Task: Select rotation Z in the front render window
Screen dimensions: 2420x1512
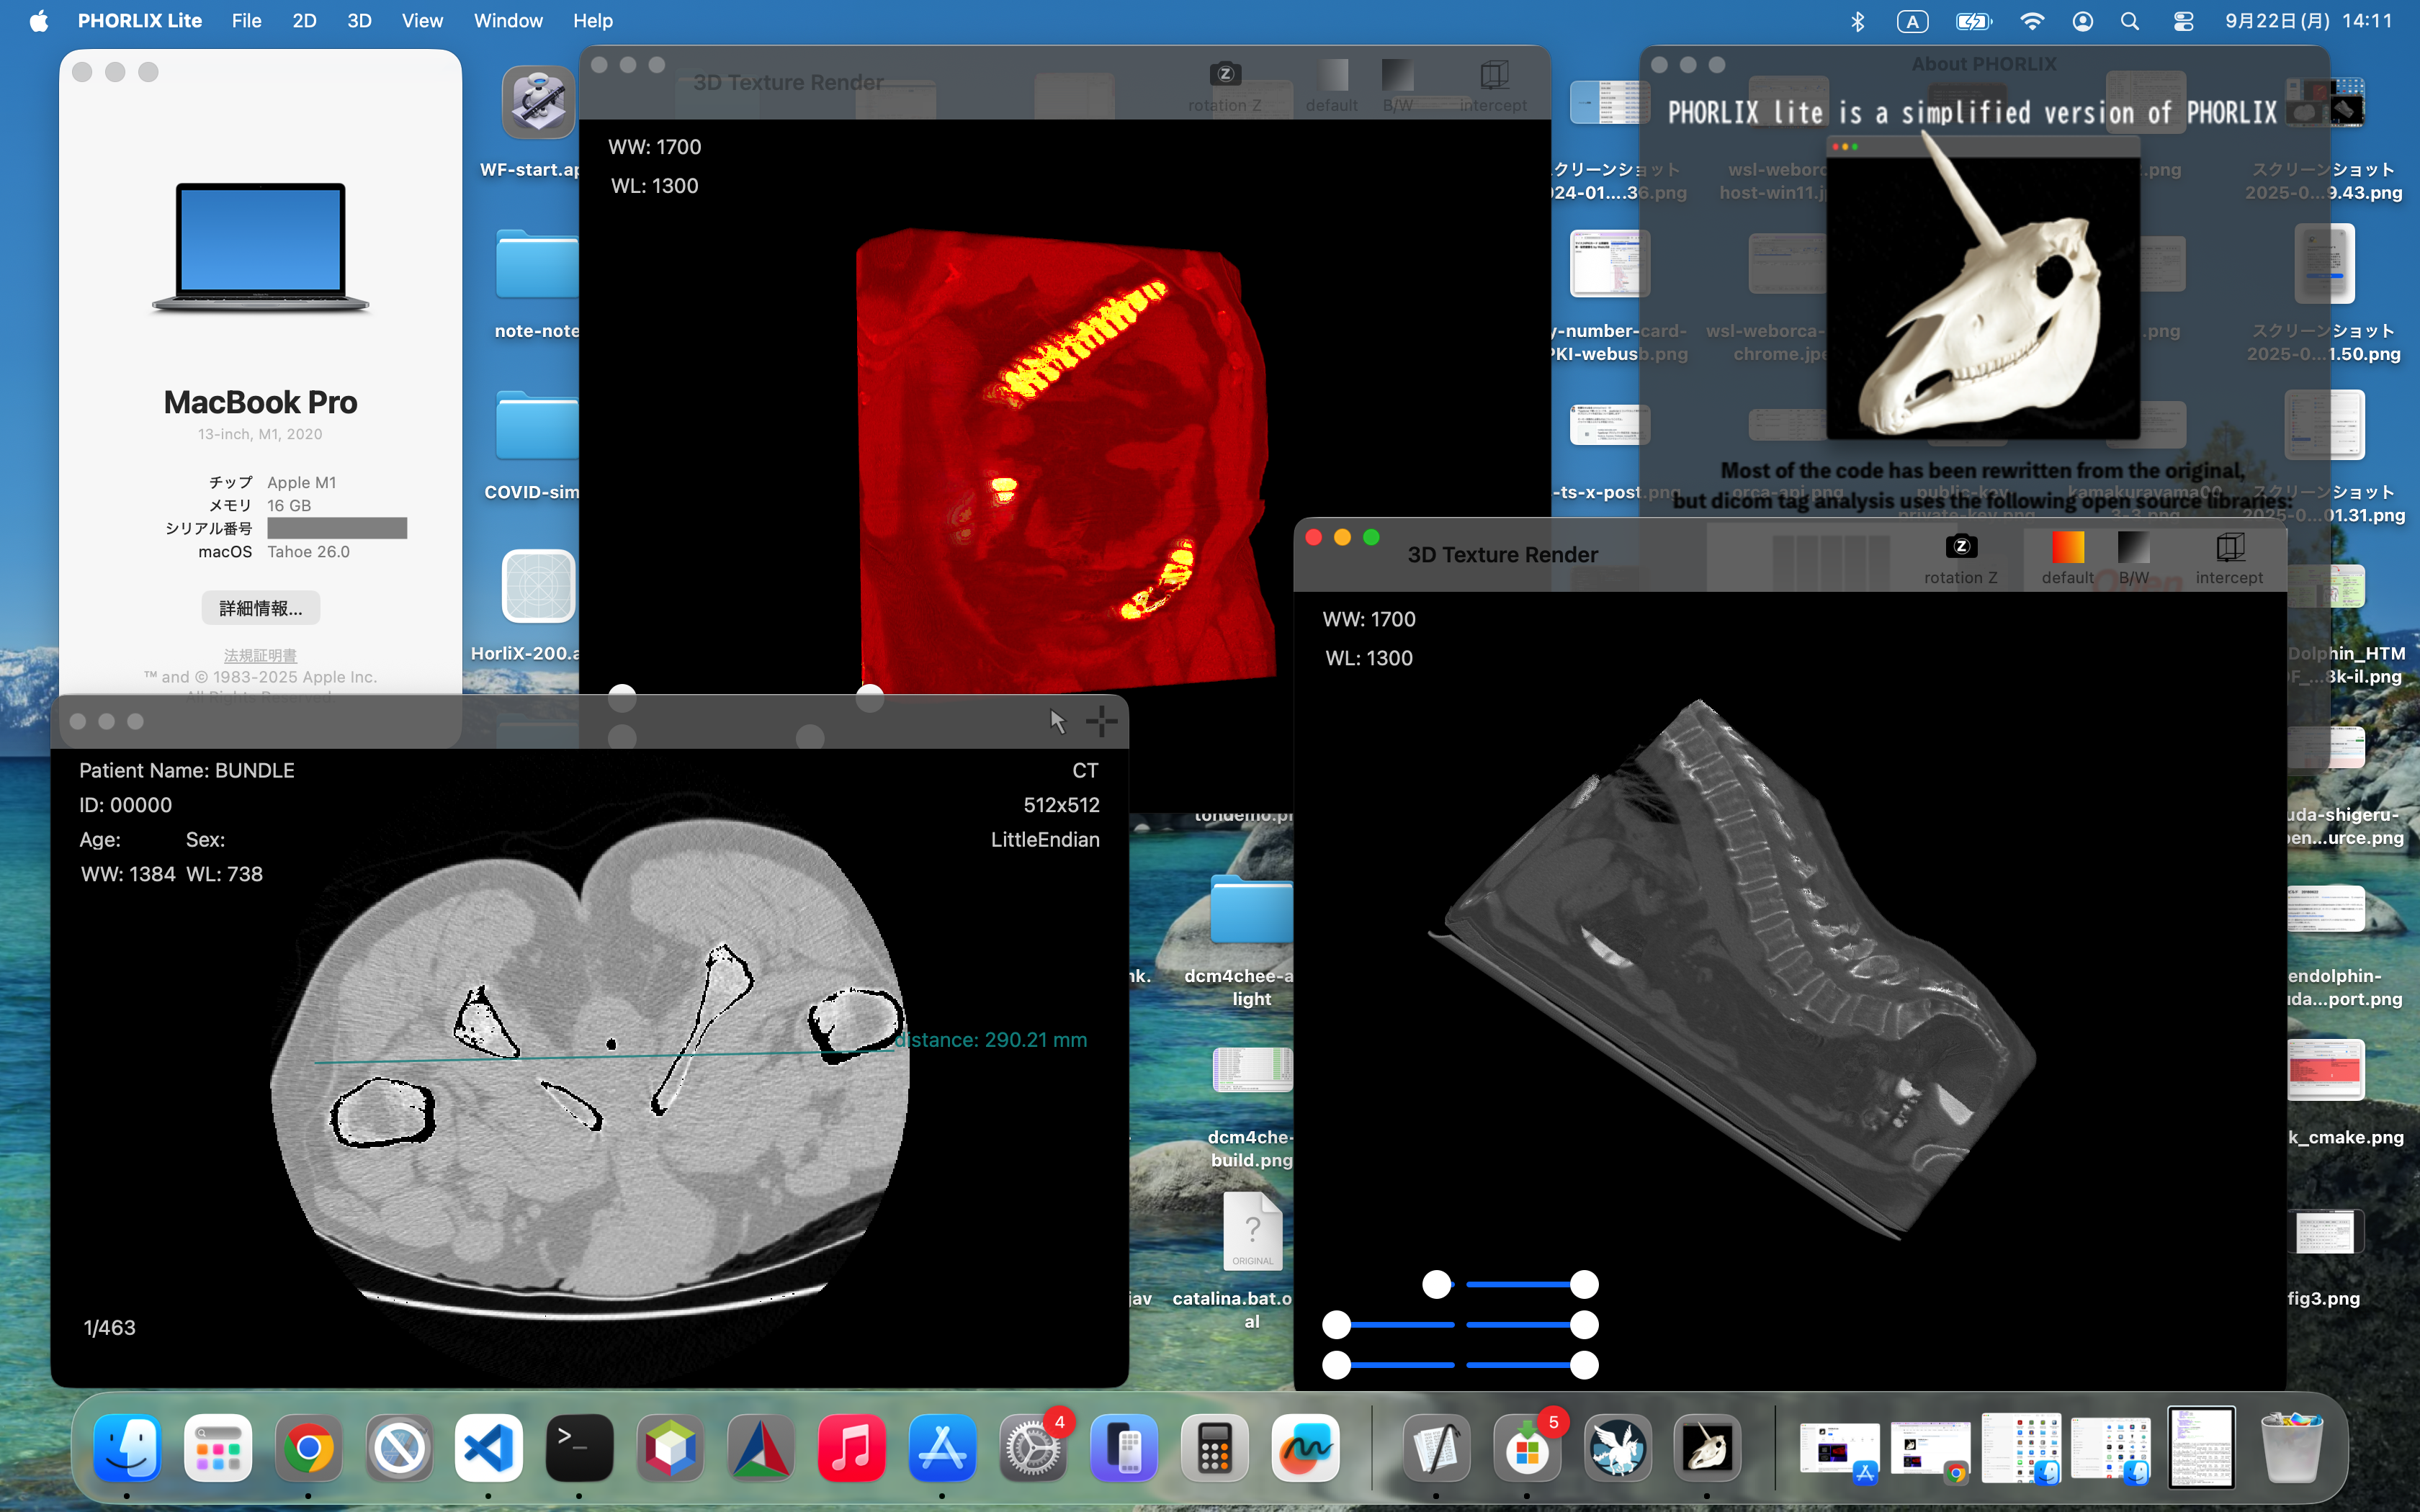Action: tap(1960, 559)
